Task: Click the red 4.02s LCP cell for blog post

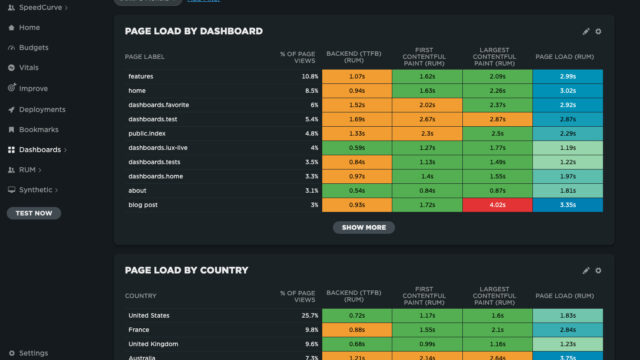Action: tap(497, 205)
